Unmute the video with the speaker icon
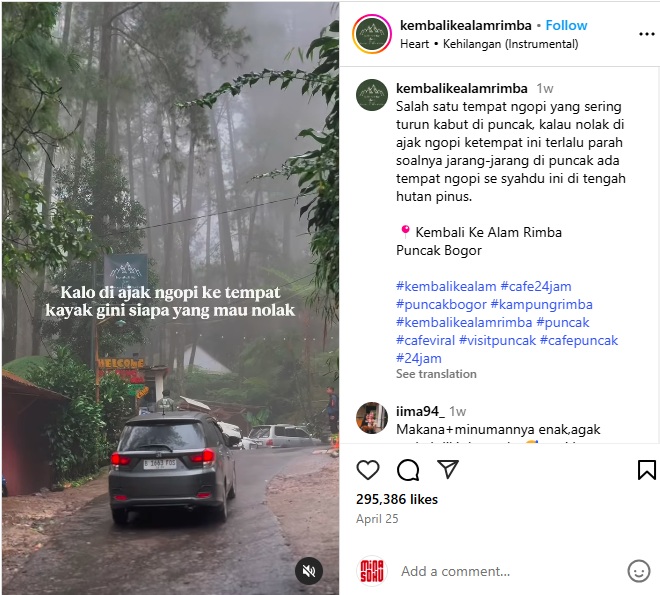Screen dimensions: 660x595 pos(309,571)
